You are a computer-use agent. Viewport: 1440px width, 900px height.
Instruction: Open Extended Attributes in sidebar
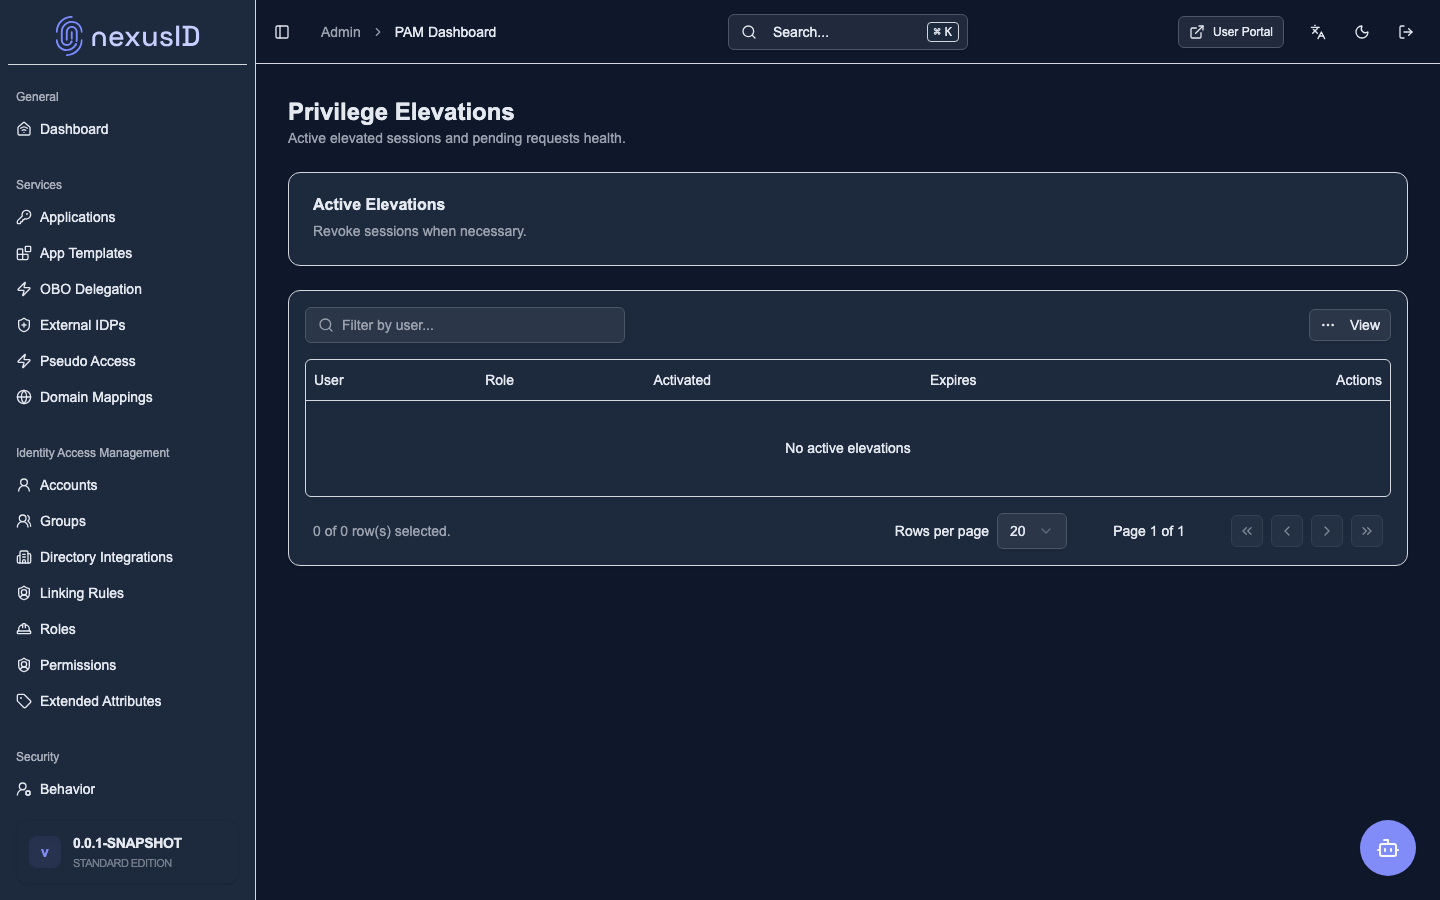127,701
